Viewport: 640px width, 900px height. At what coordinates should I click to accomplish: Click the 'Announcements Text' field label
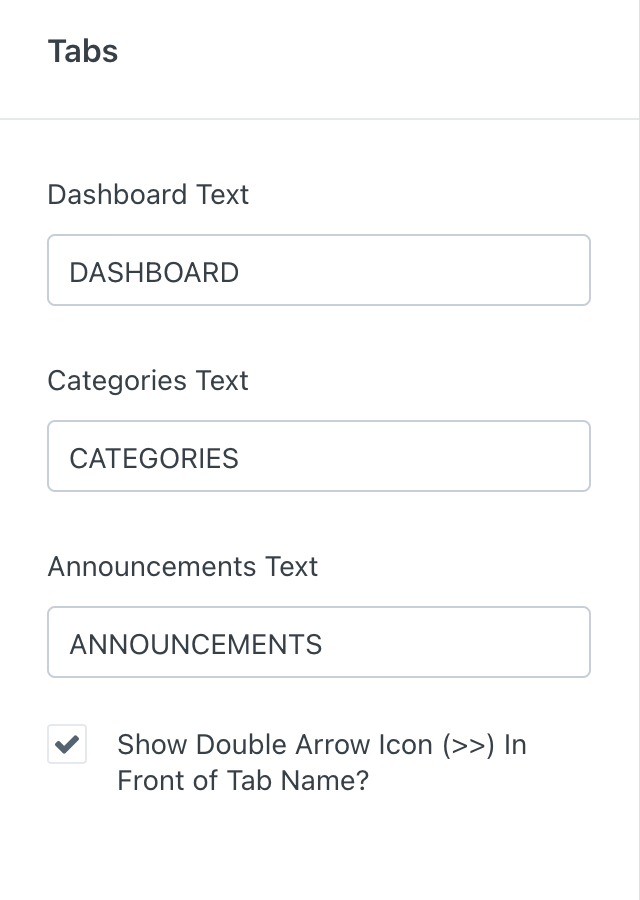click(183, 566)
